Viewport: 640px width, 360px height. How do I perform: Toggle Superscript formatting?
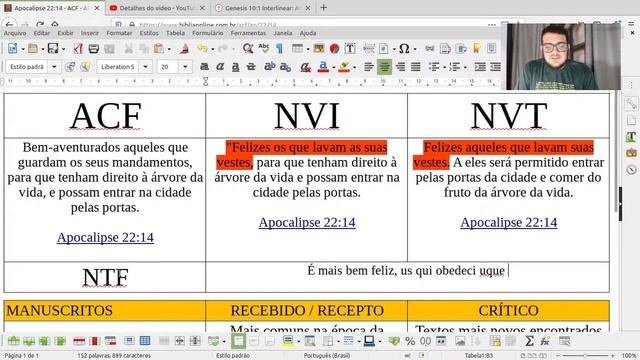pos(269,67)
